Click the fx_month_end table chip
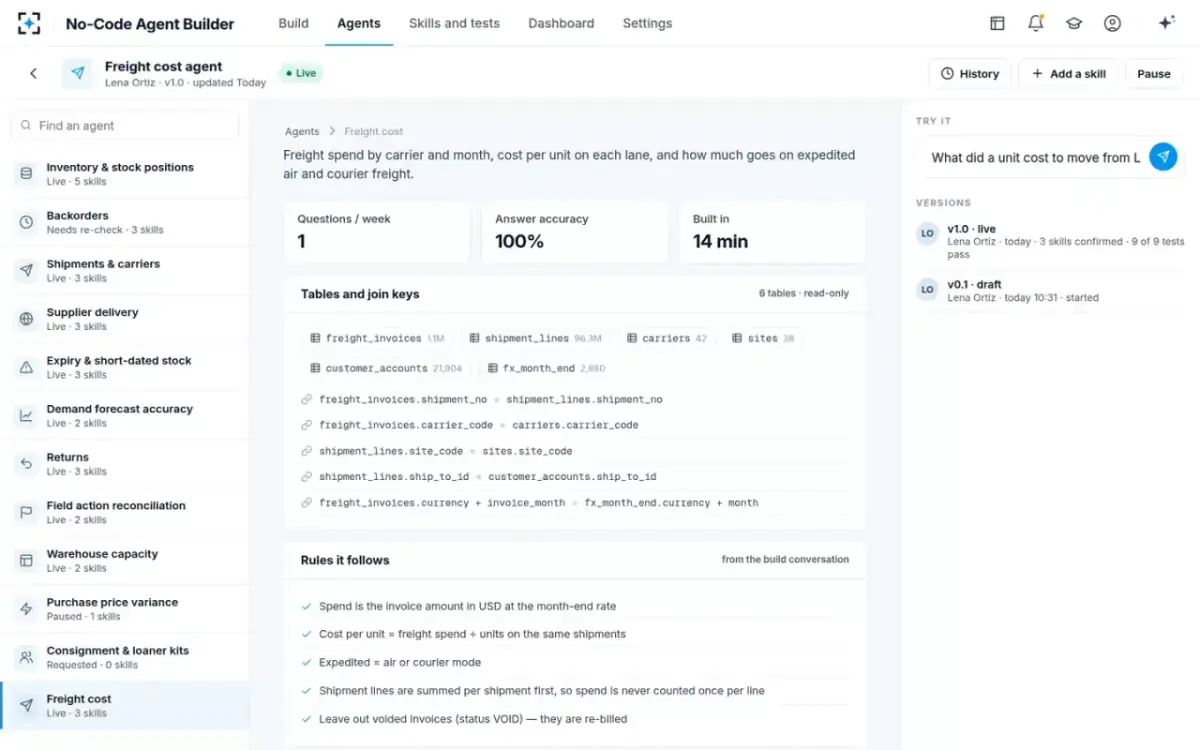This screenshot has width=1200, height=750. [546, 368]
